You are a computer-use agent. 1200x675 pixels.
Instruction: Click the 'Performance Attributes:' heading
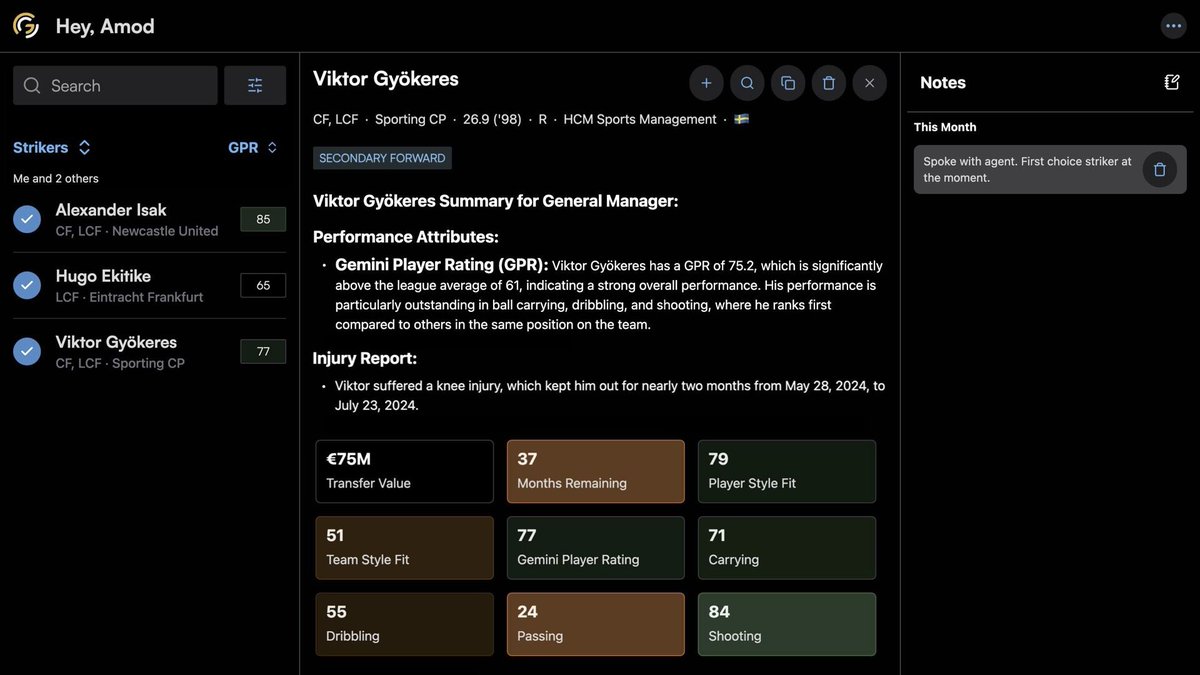(x=406, y=237)
